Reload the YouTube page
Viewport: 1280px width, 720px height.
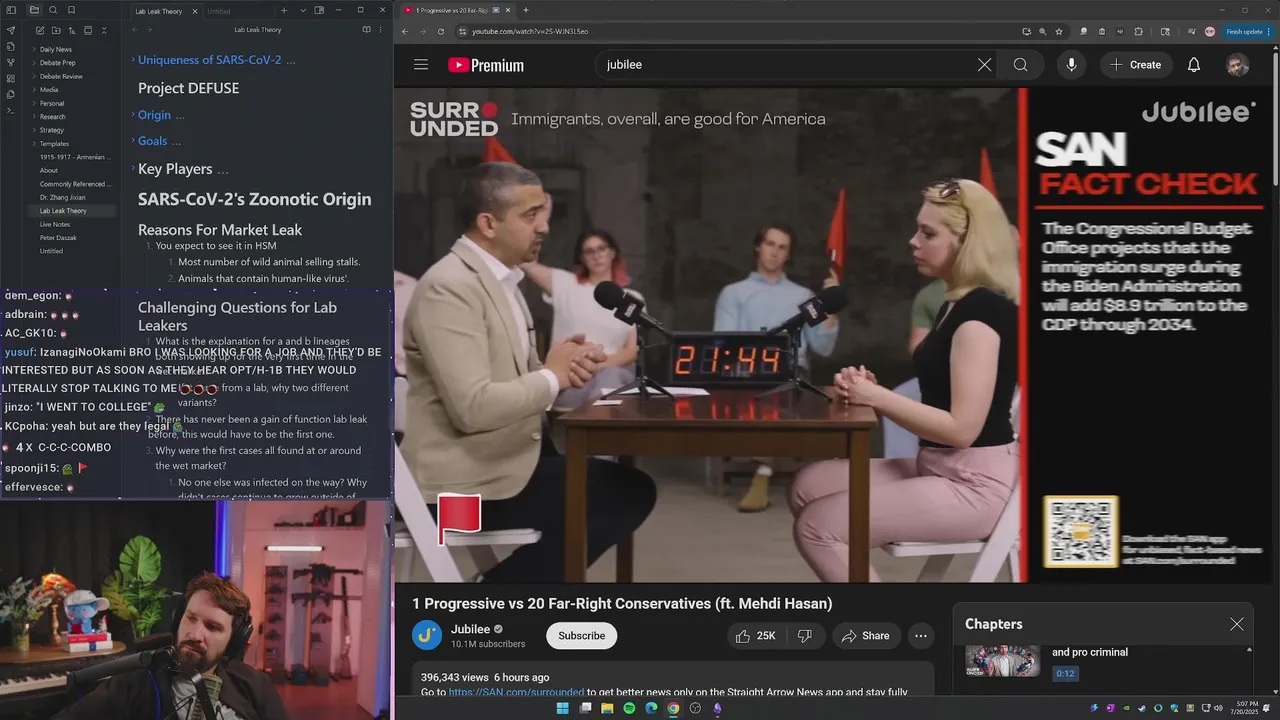click(440, 31)
